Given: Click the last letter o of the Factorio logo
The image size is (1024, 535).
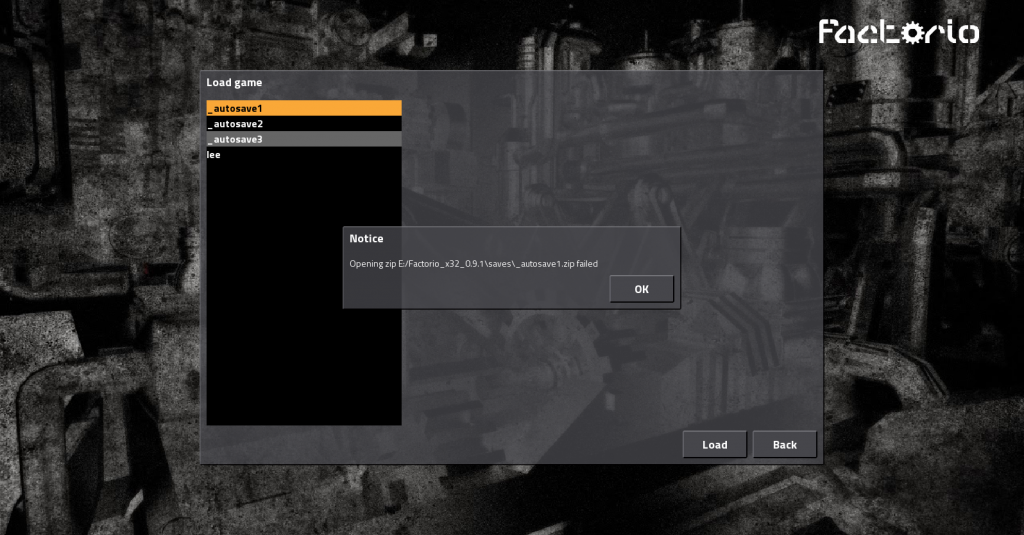Looking at the screenshot, I should pyautogui.click(x=967, y=33).
